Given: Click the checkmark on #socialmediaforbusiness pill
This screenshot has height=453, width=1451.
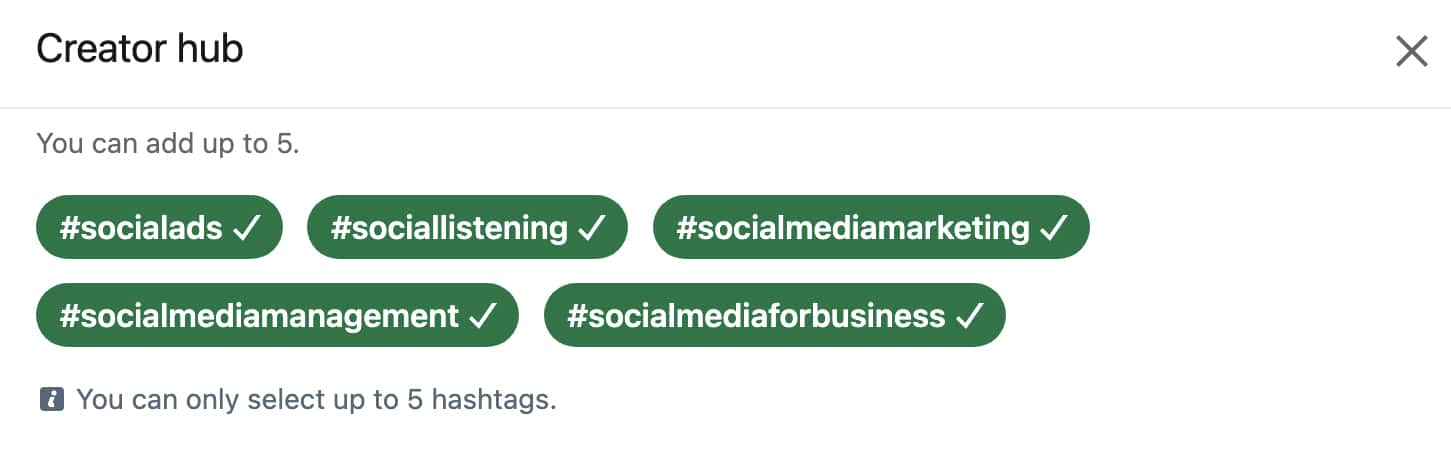Looking at the screenshot, I should pyautogui.click(x=968, y=317).
